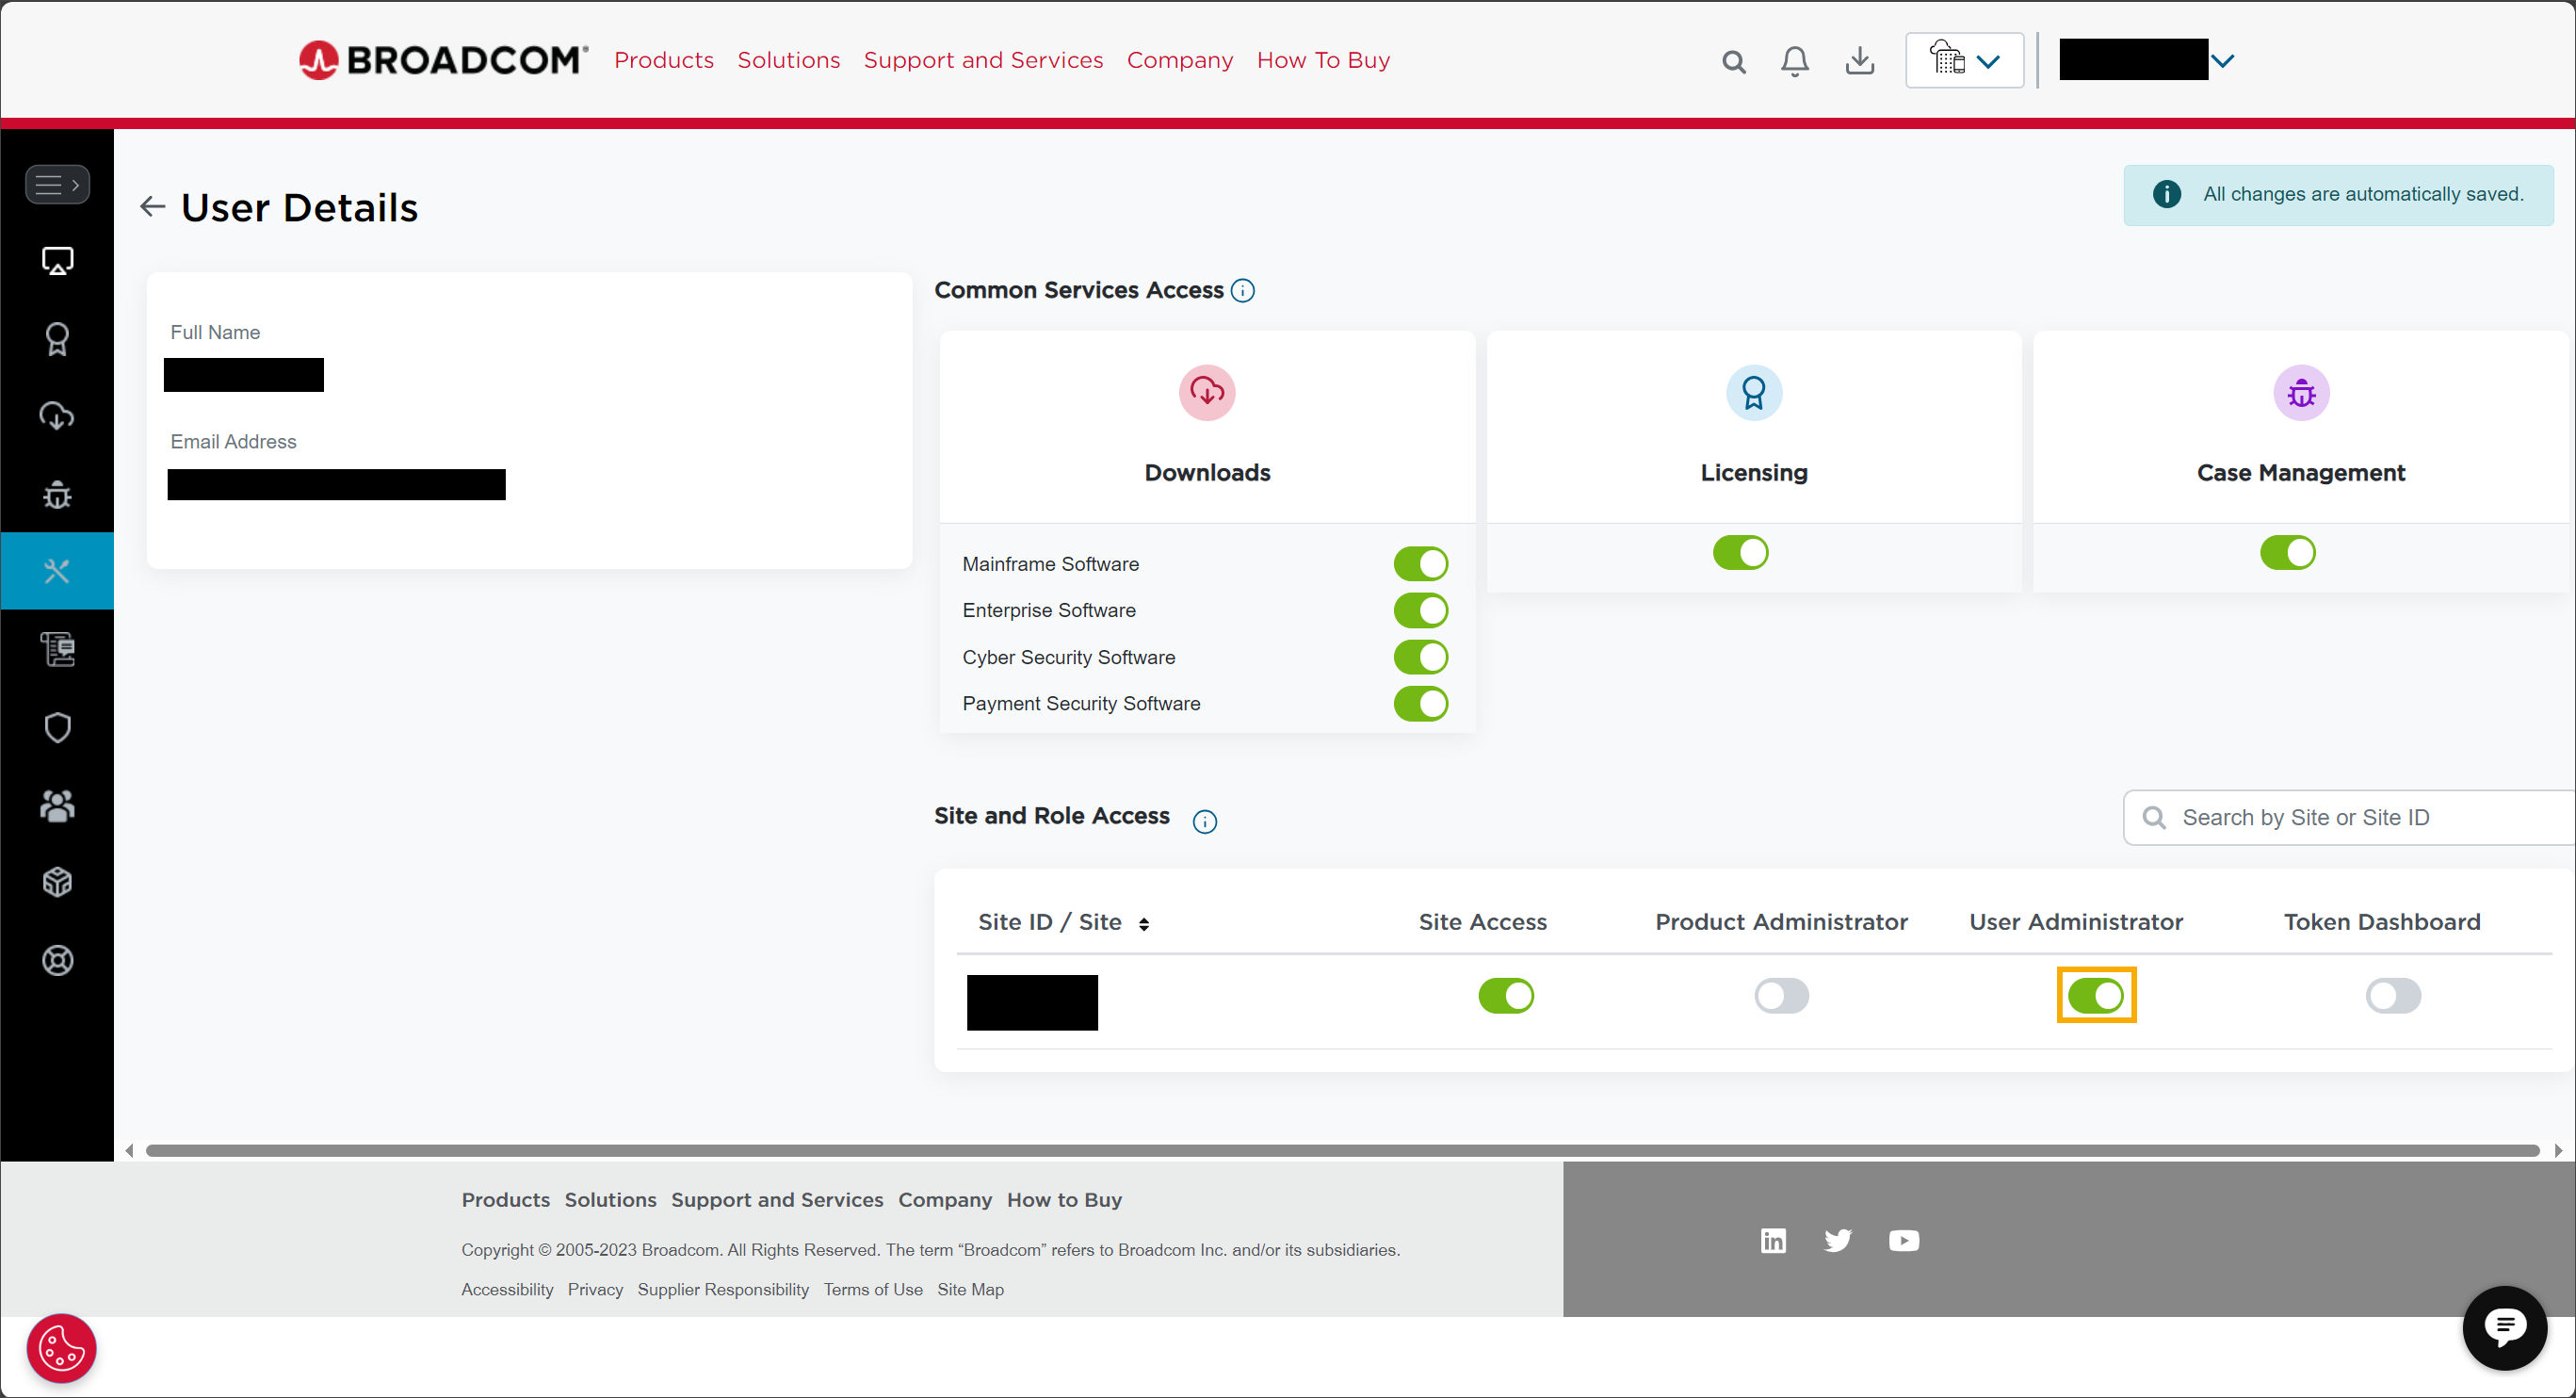Open the shield security sidebar icon

coord(57,727)
